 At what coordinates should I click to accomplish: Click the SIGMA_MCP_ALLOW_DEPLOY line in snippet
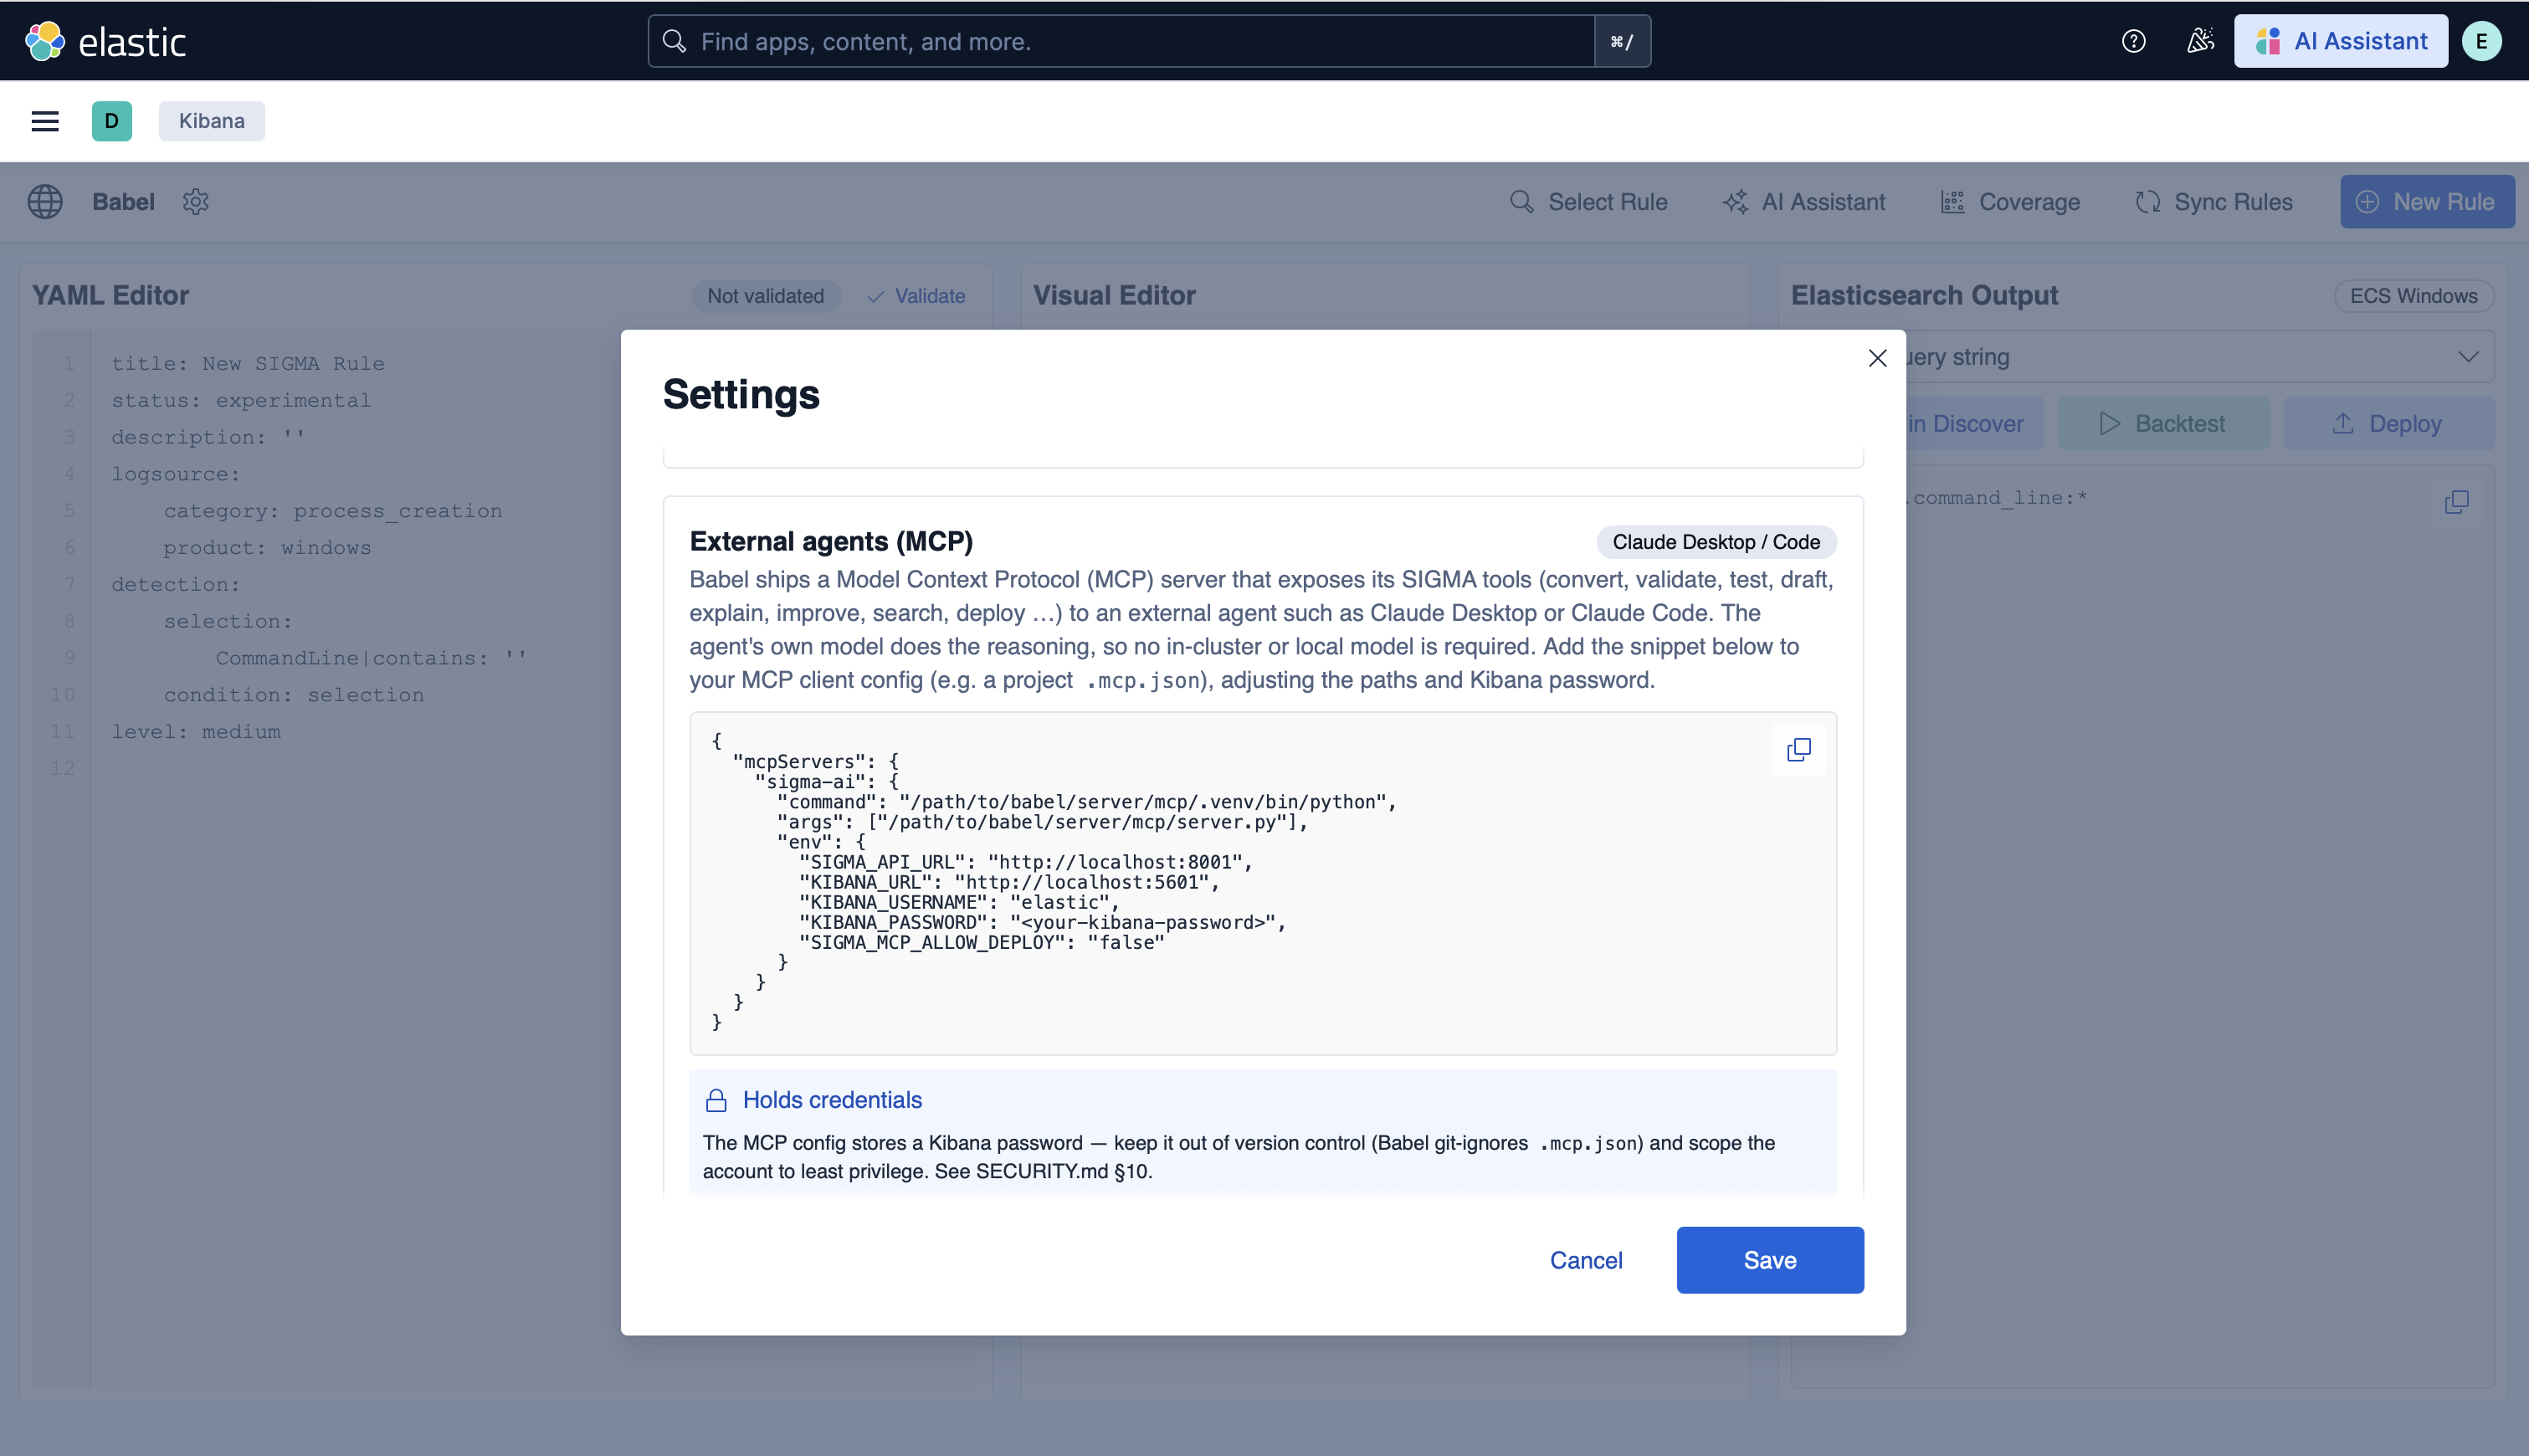click(x=982, y=943)
